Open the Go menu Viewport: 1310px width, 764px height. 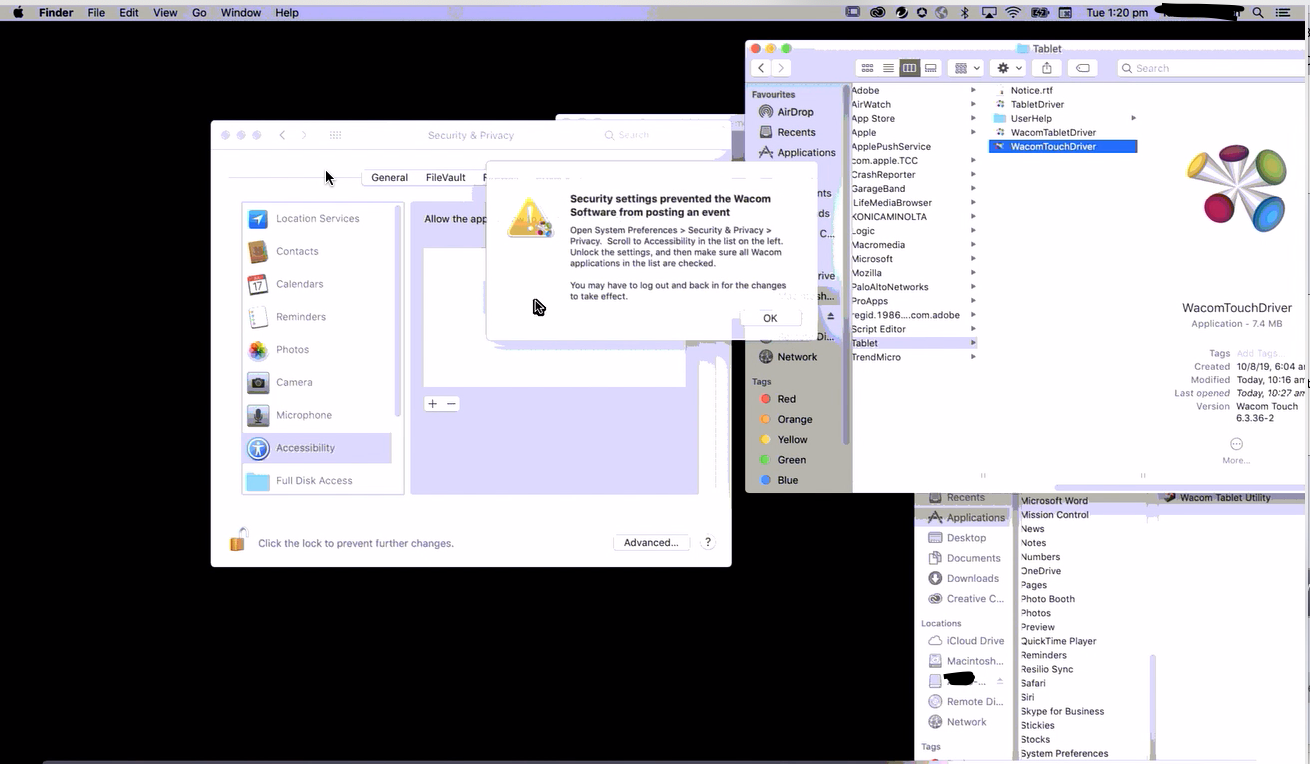click(199, 12)
